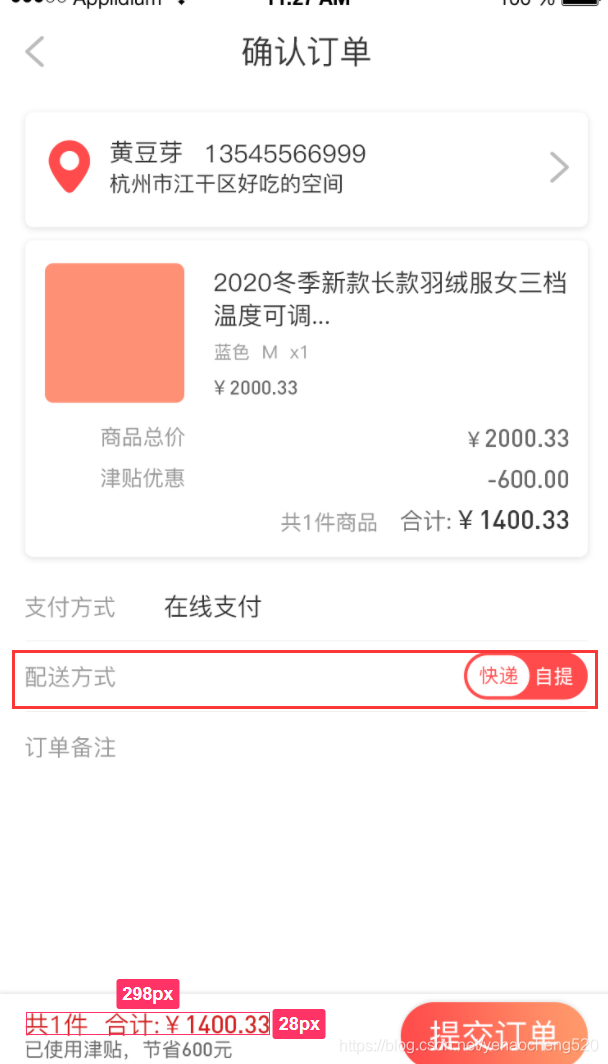
Task: Click the red location pin icon
Action: [69, 166]
